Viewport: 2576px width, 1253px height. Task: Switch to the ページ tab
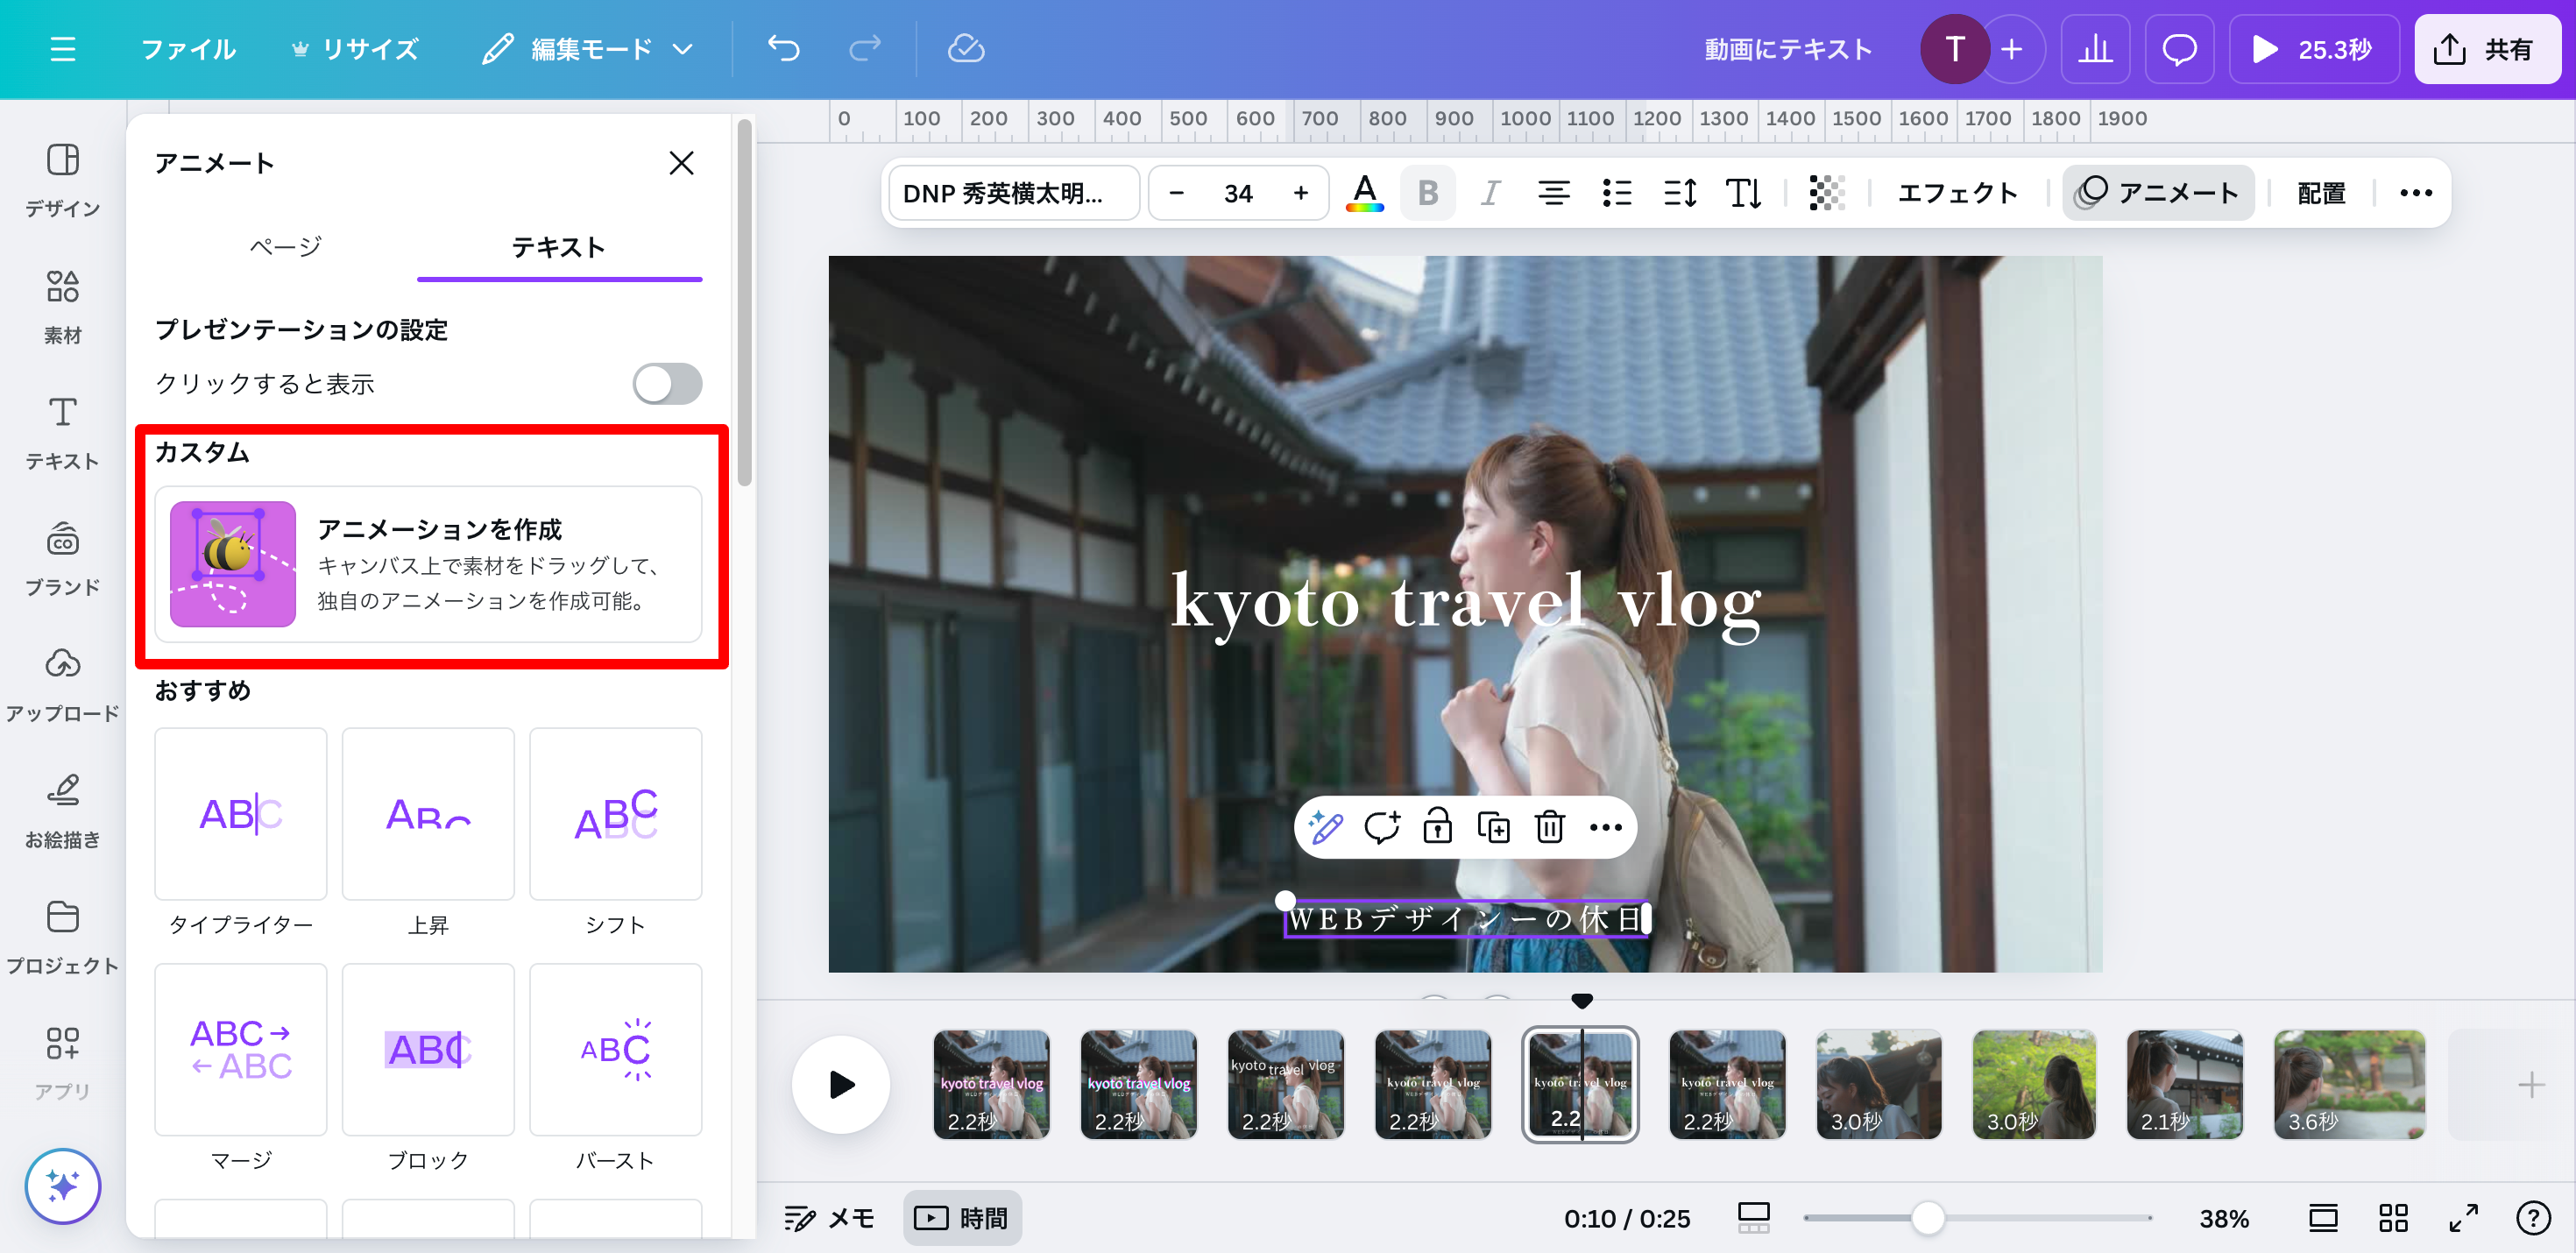pos(286,247)
